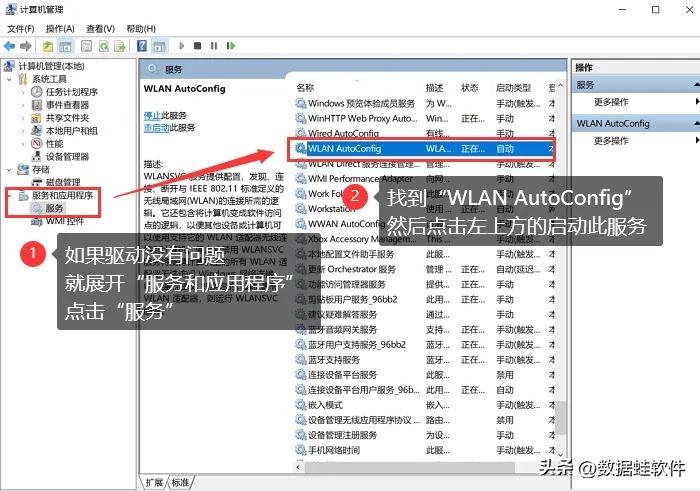
Task: Toggle the Show/Hide Console Tree icon
Action: (x=66, y=46)
